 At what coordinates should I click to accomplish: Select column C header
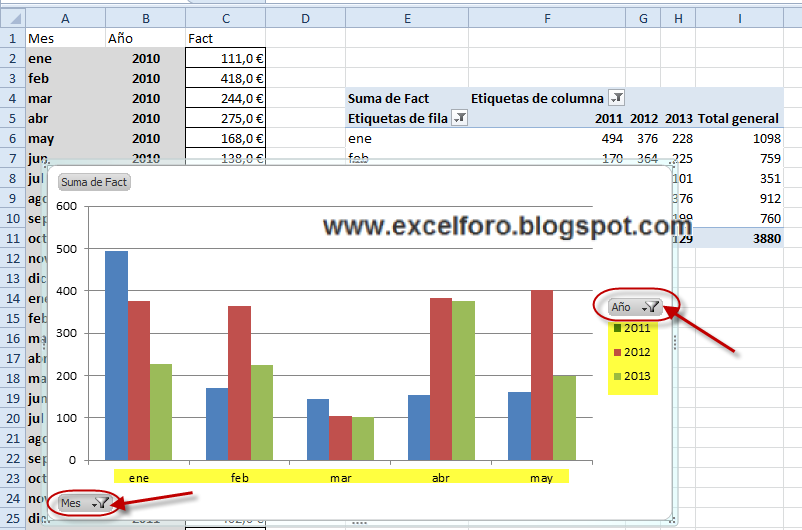pos(226,18)
